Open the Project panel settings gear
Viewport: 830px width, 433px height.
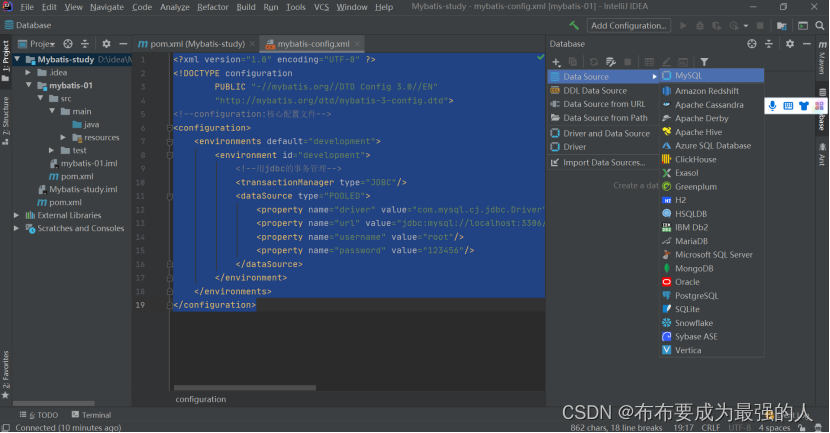point(106,44)
